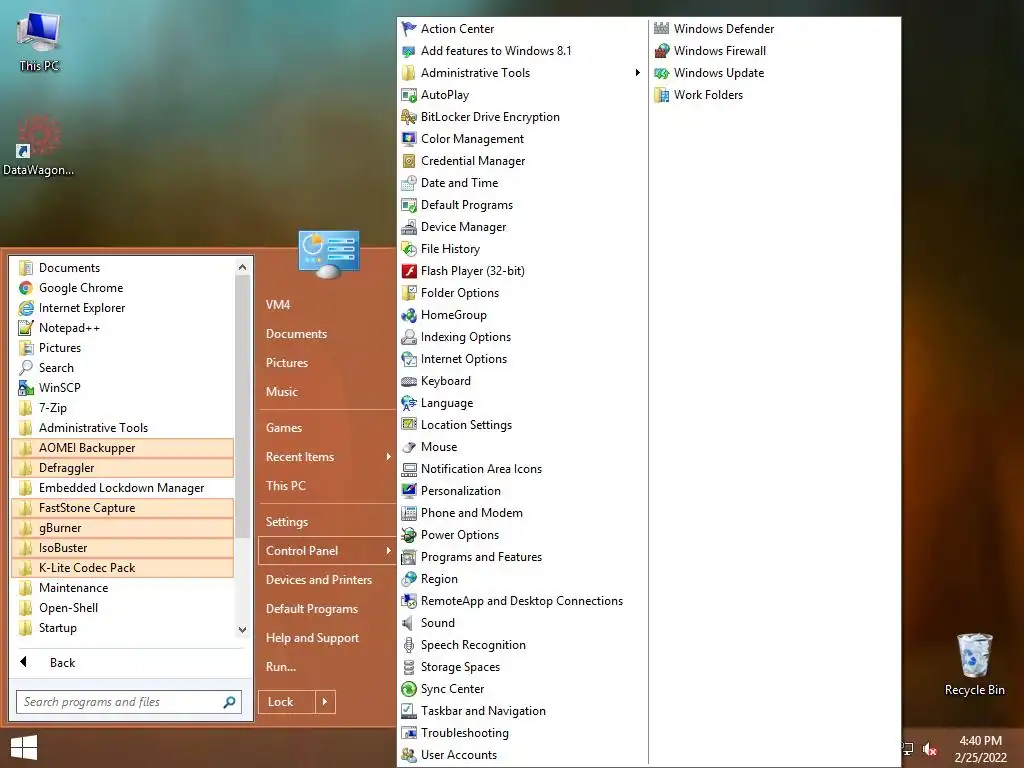Open the User Accounts icon
The image size is (1024, 768).
(409, 755)
